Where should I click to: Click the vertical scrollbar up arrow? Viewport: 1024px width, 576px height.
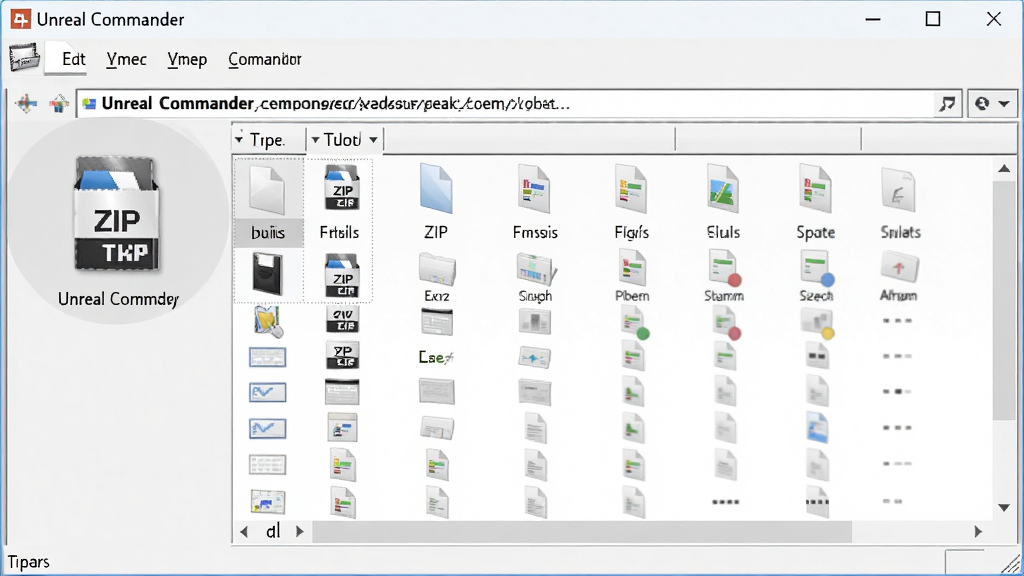[x=1004, y=169]
